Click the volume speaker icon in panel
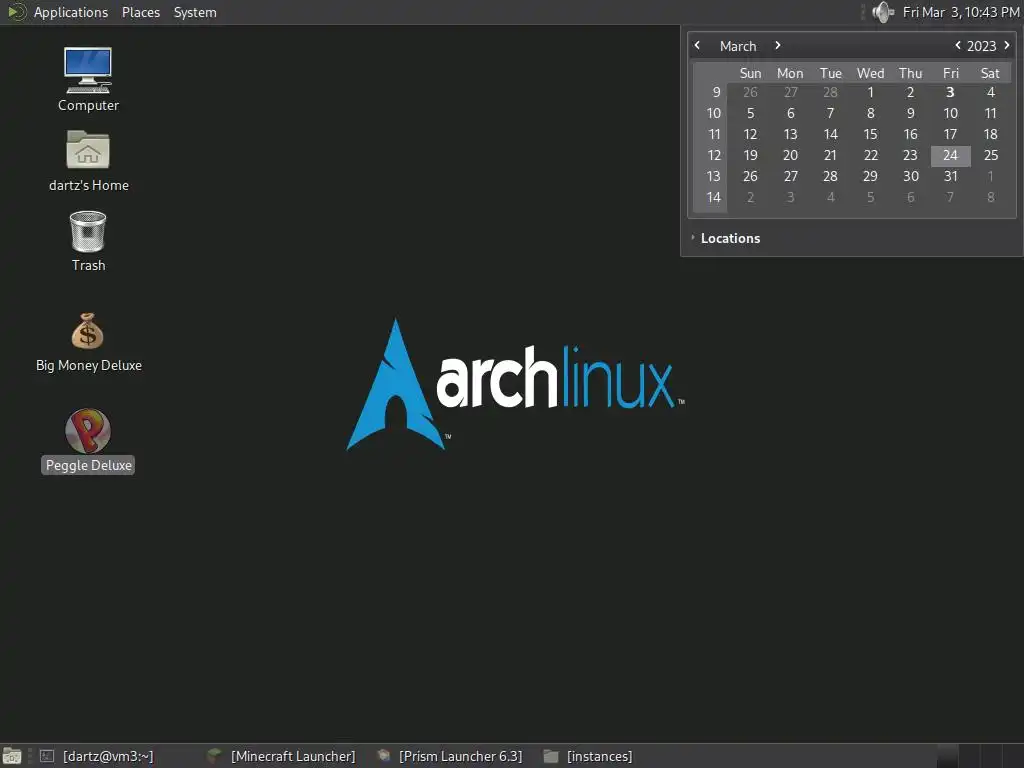 point(882,12)
